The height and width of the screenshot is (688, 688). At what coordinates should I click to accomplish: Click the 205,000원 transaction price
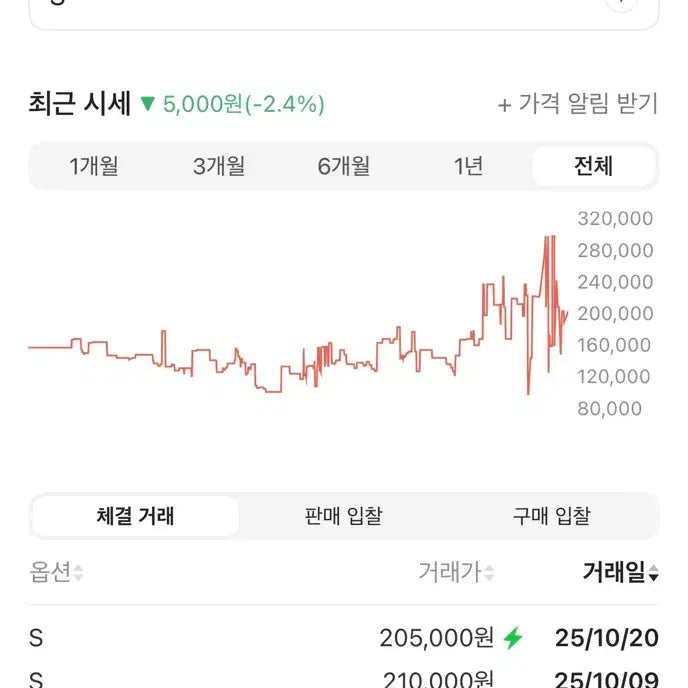436,638
